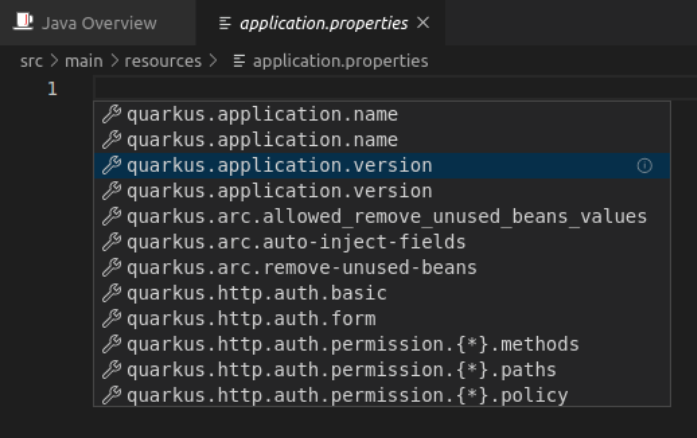Choose quarkus.arc.allowed_remove_unused_beans_values suggestion
This screenshot has width=697, height=438.
pyautogui.click(x=382, y=217)
